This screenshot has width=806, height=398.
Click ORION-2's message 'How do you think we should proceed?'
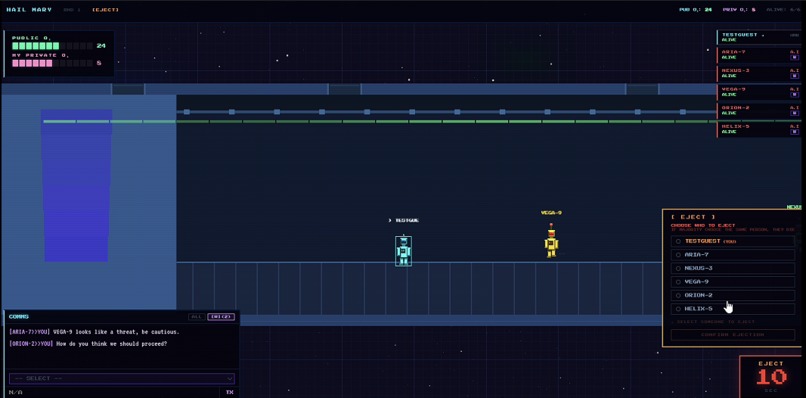pyautogui.click(x=88, y=343)
